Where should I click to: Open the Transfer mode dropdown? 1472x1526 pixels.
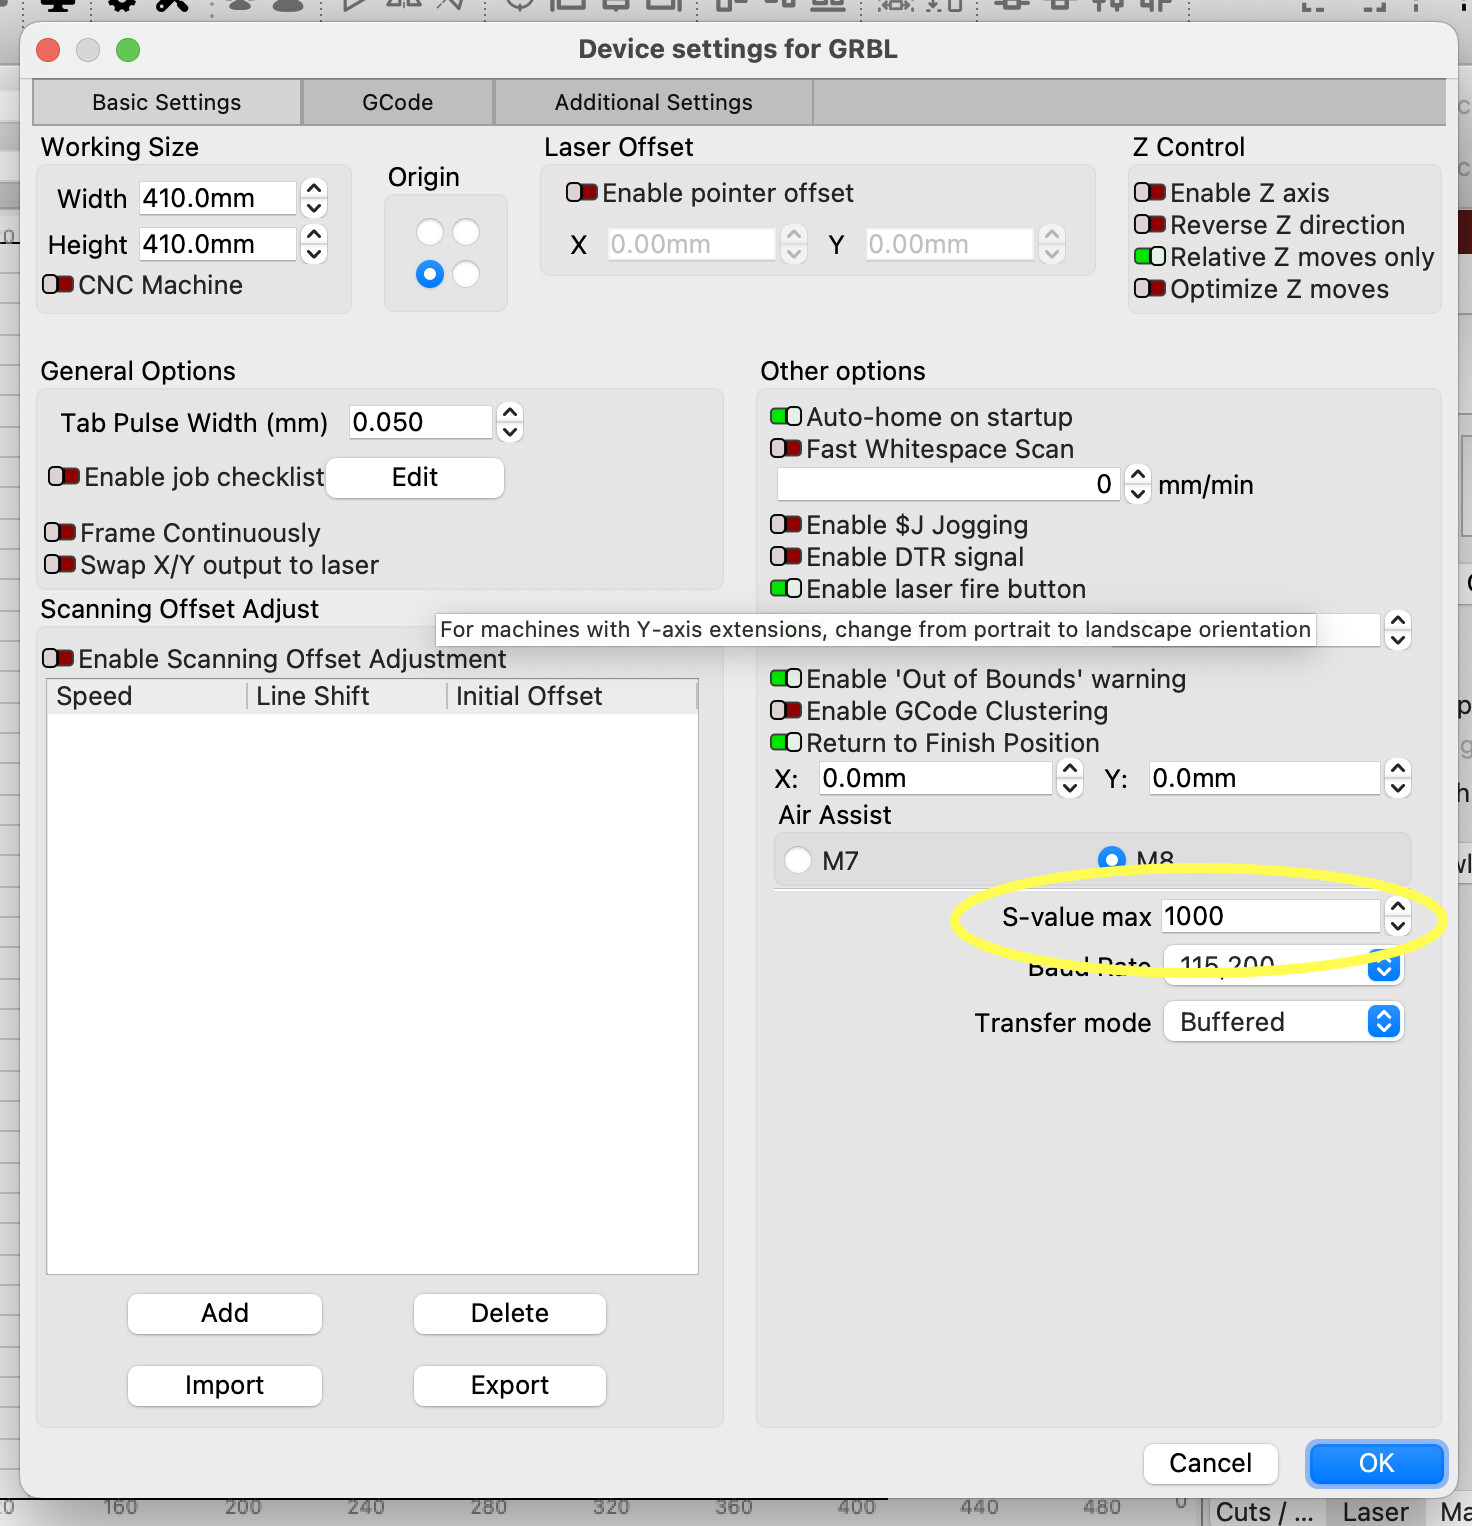click(x=1284, y=1022)
